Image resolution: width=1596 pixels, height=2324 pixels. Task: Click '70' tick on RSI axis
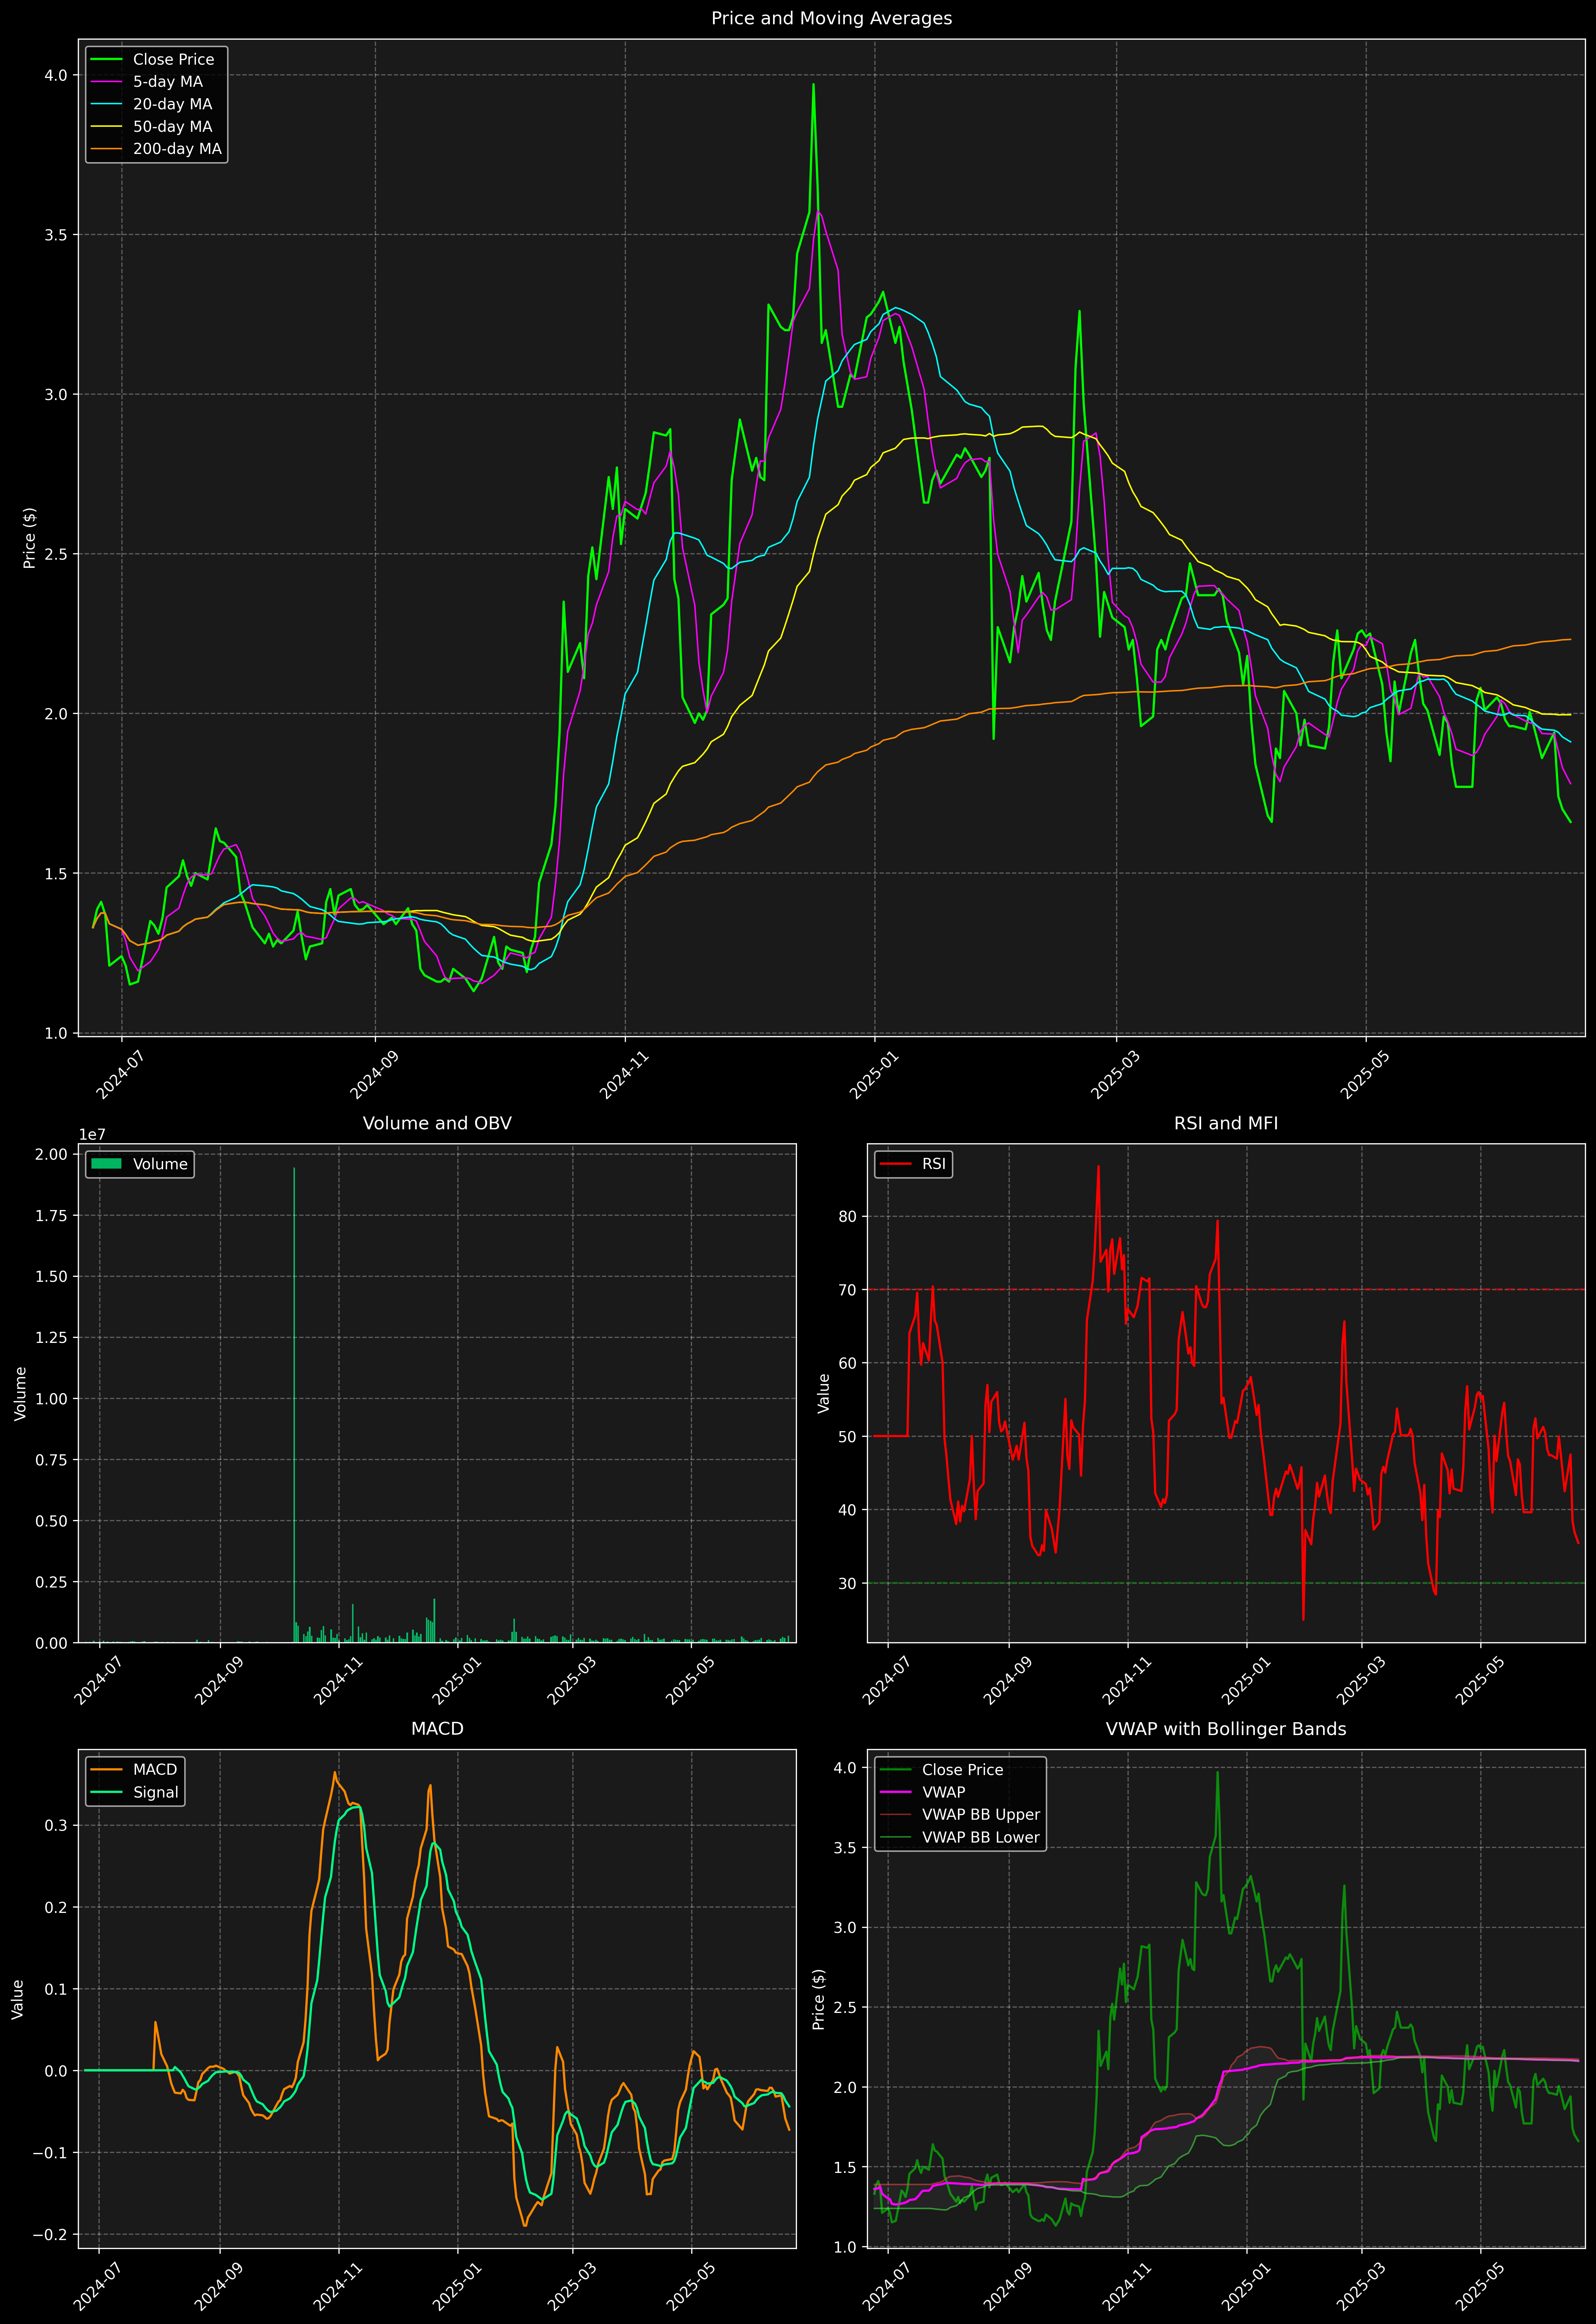pos(848,1290)
